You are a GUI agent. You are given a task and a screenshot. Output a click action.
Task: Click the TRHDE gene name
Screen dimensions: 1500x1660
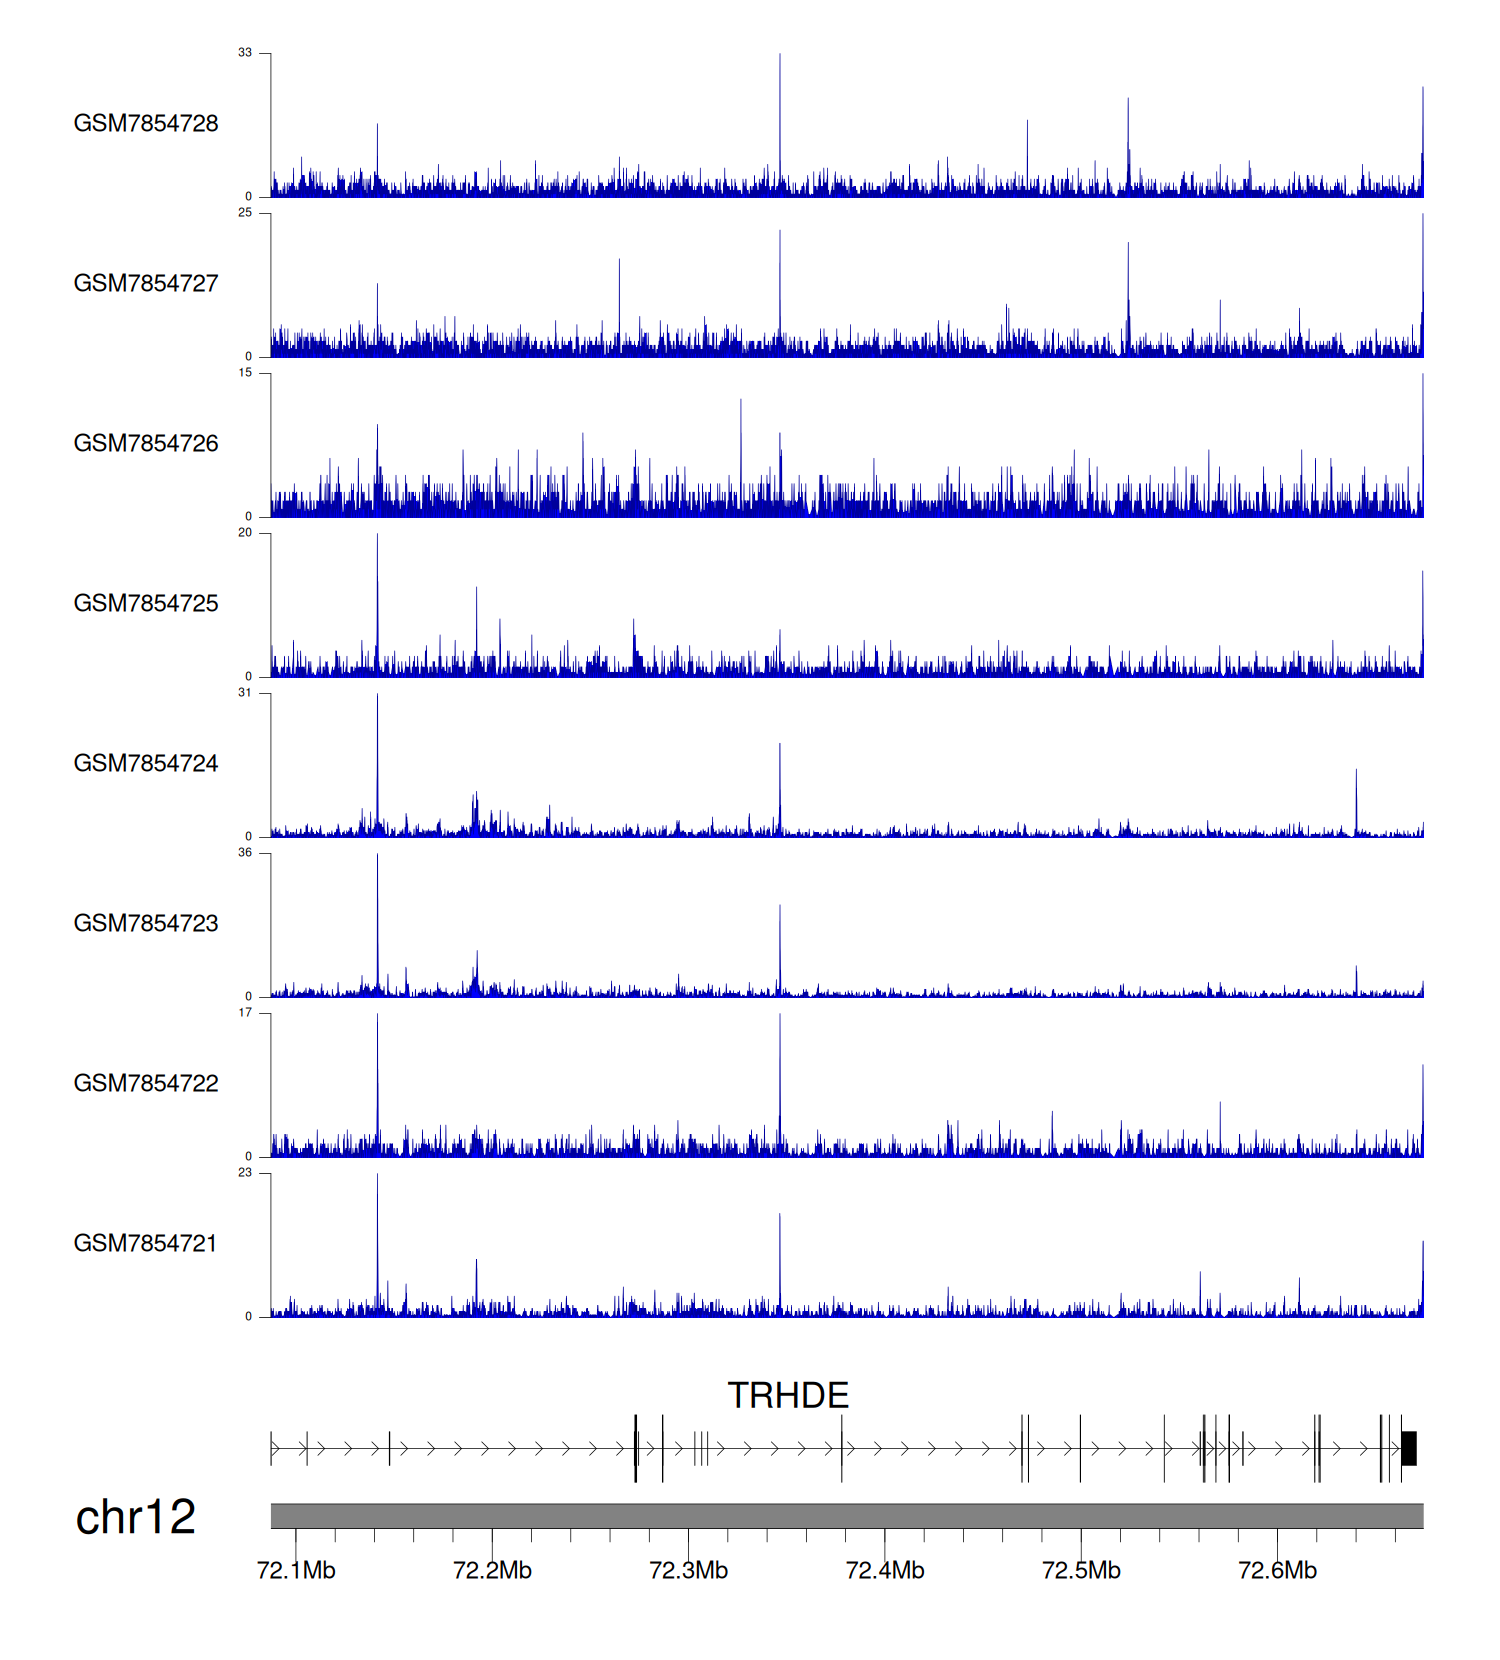788,1395
